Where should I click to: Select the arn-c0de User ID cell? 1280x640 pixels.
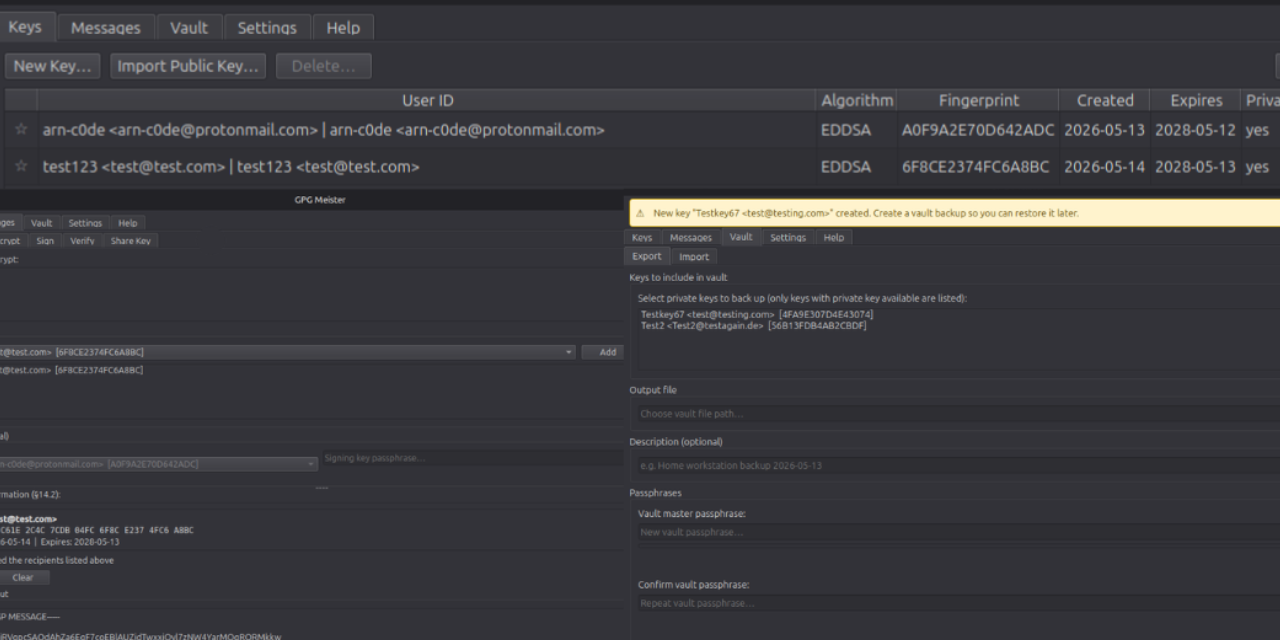point(427,130)
